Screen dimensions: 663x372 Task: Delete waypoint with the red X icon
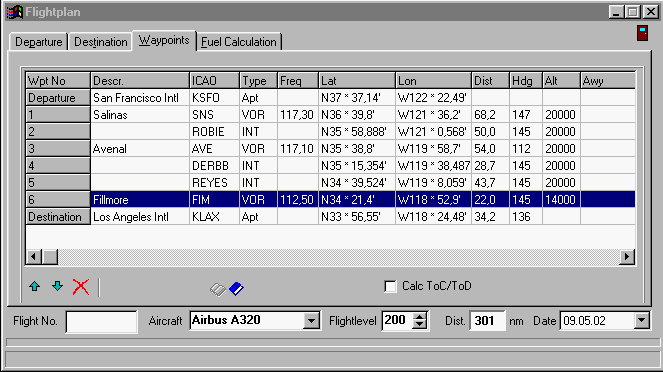coord(80,287)
